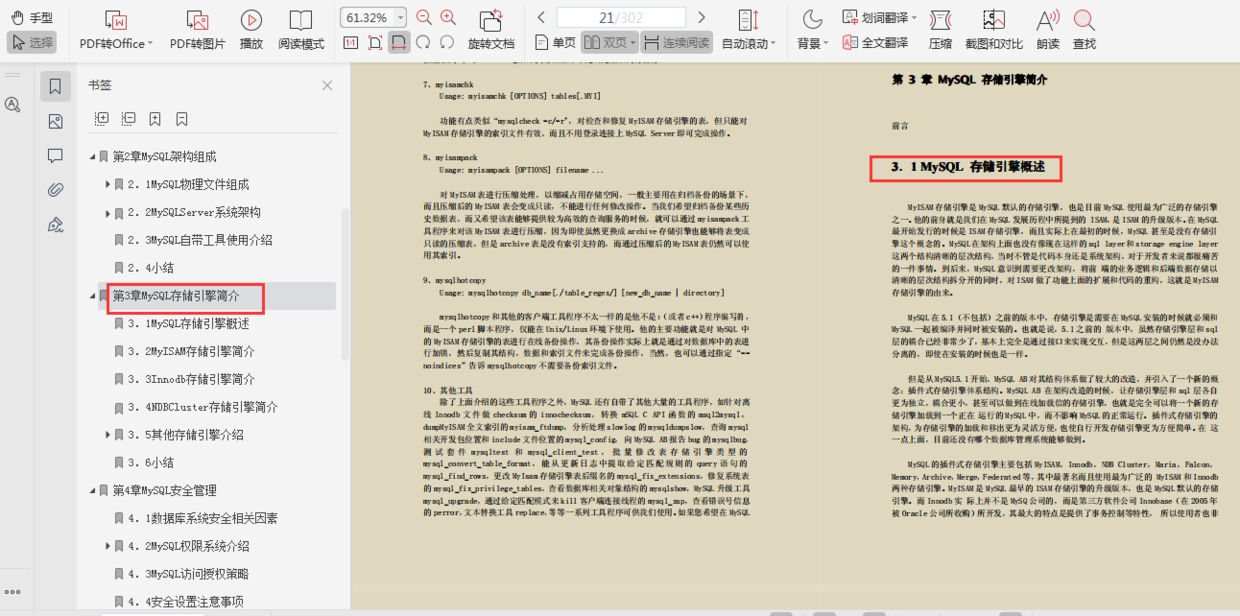The width and height of the screenshot is (1240, 616).
Task: Compress the PDF with 压缩
Action: 940,31
